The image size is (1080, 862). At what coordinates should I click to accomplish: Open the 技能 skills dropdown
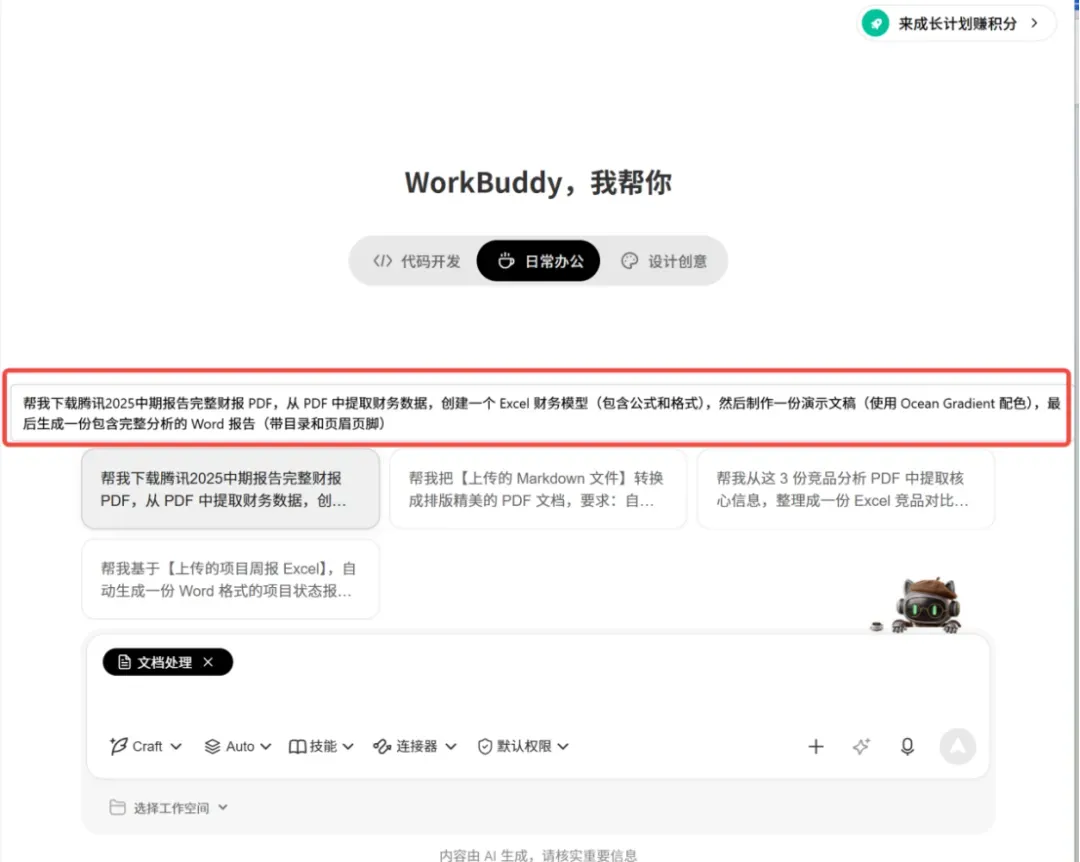(x=321, y=746)
